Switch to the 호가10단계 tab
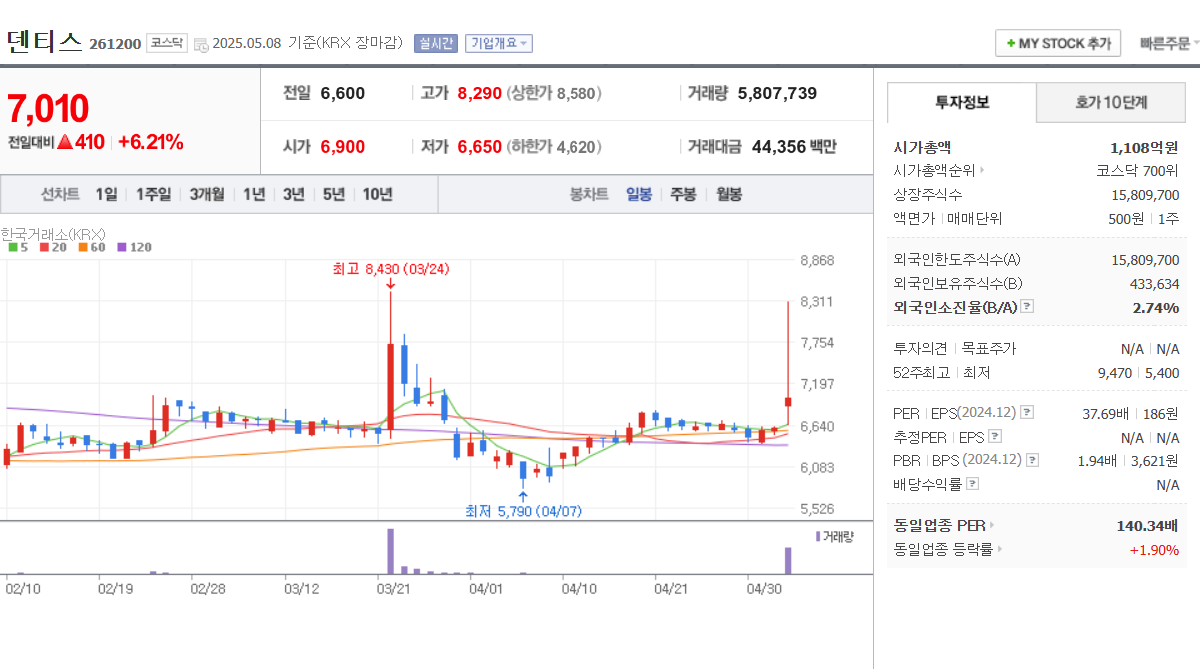 click(x=1111, y=102)
